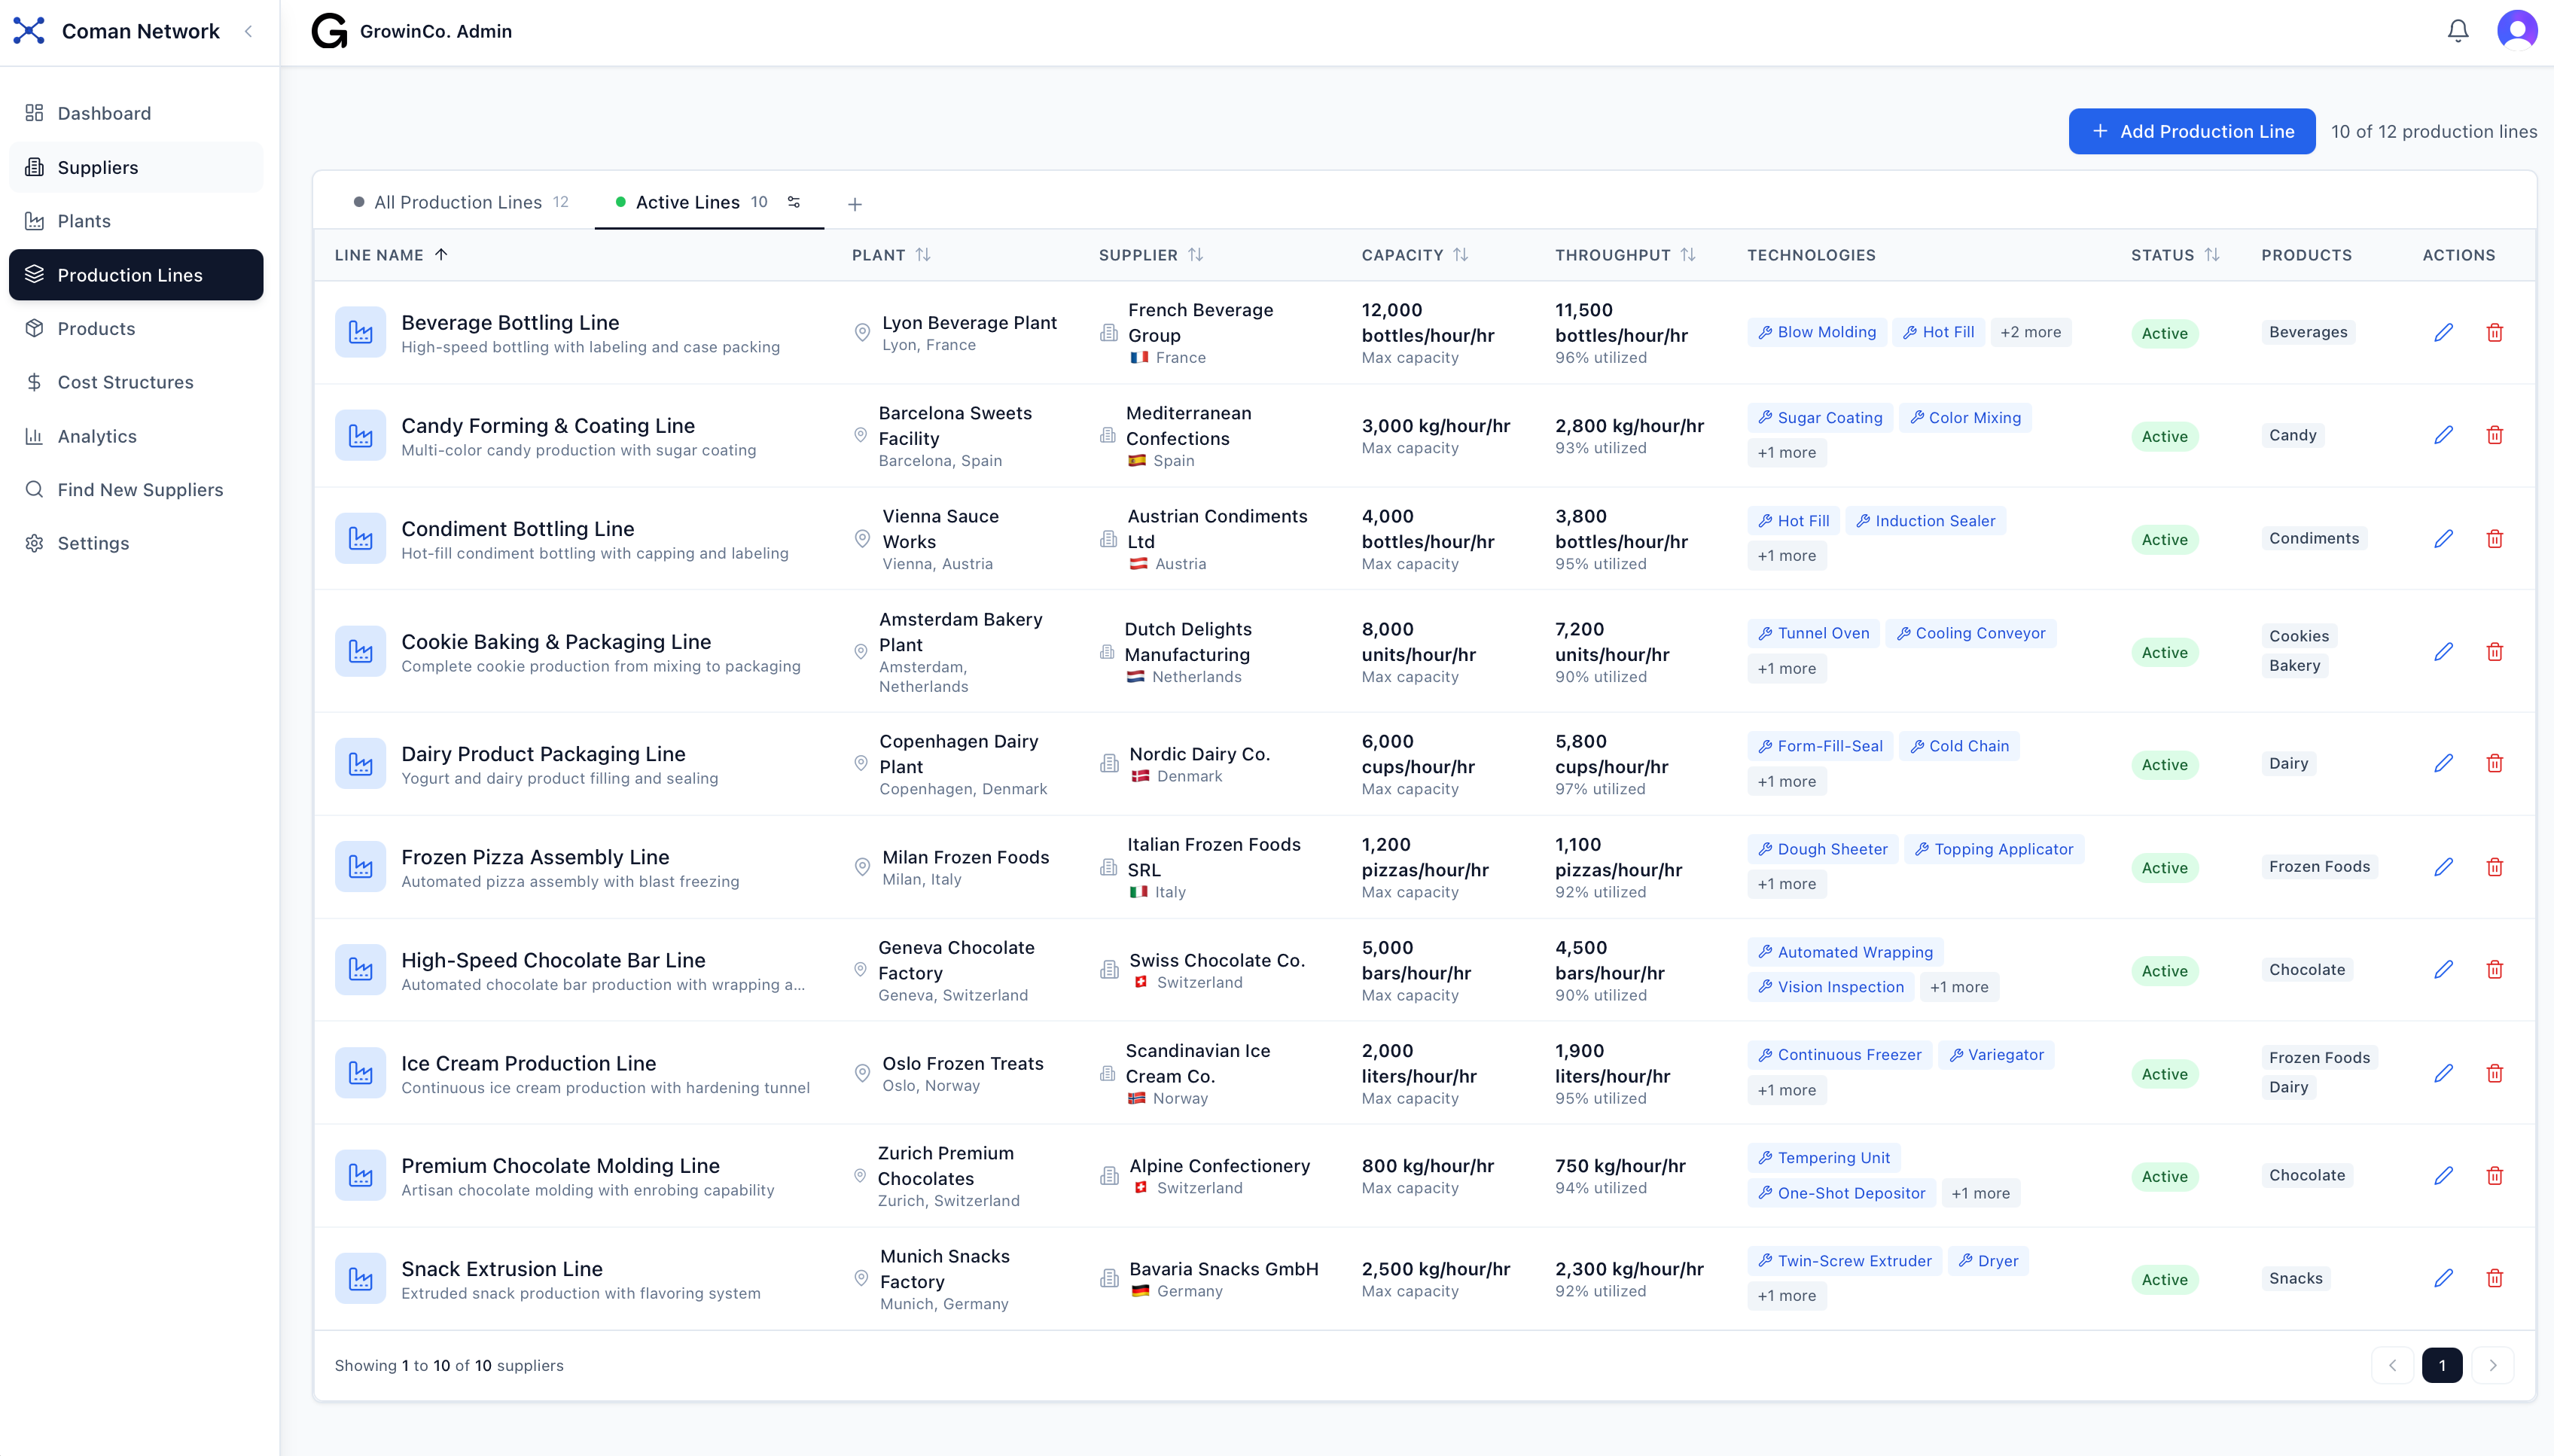
Task: Open the user profile avatar
Action: click(2516, 31)
